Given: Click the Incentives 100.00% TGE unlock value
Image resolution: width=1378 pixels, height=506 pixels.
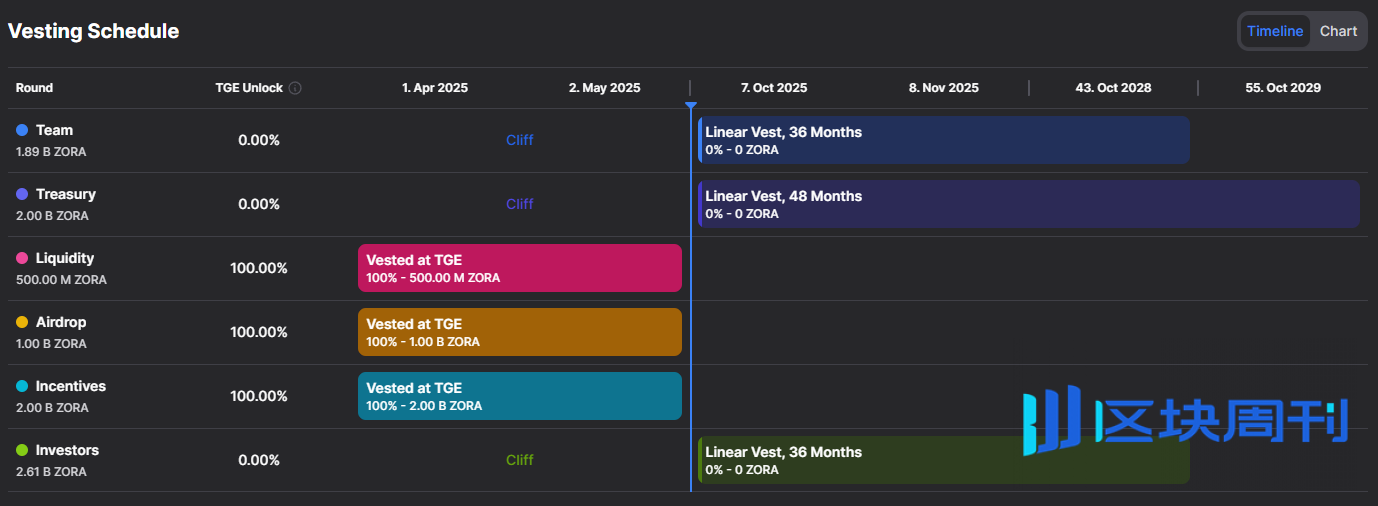Looking at the screenshot, I should coord(259,396).
